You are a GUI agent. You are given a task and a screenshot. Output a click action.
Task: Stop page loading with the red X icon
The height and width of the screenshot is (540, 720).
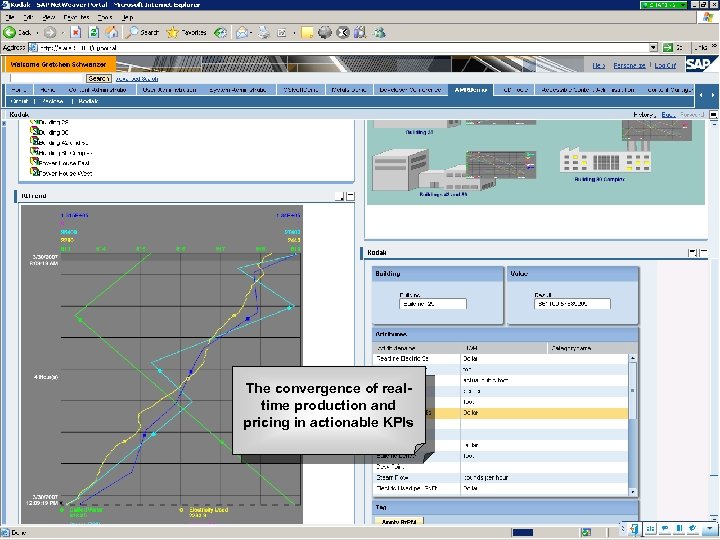click(76, 32)
